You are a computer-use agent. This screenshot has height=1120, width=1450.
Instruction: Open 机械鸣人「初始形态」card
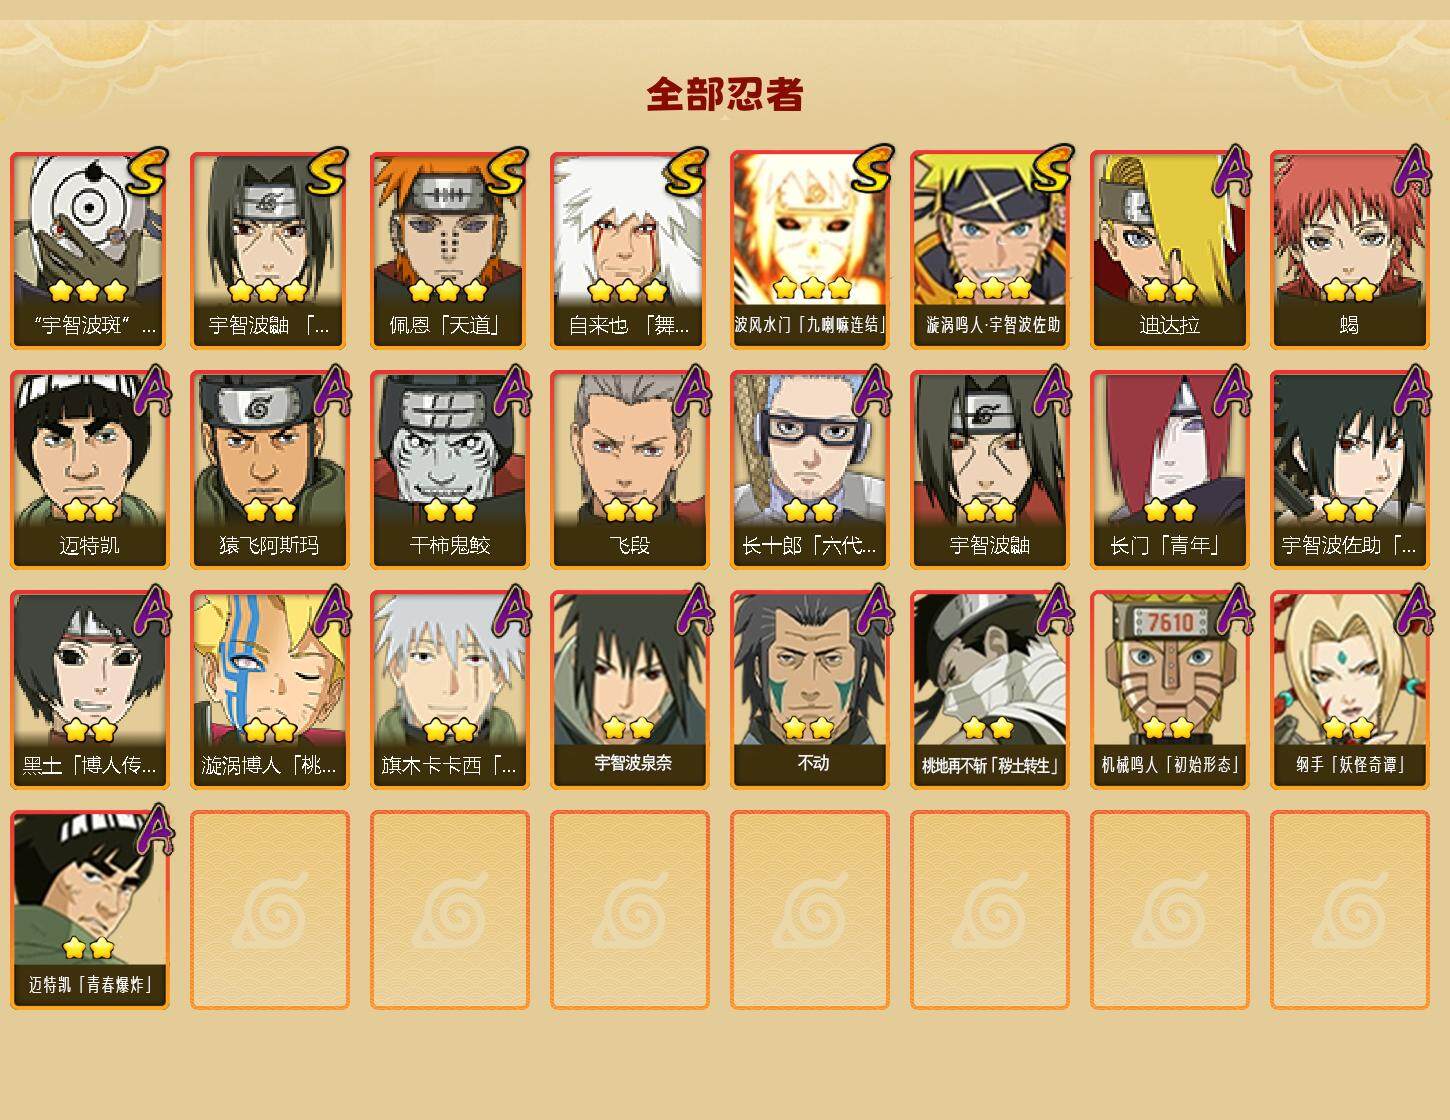pos(1170,690)
